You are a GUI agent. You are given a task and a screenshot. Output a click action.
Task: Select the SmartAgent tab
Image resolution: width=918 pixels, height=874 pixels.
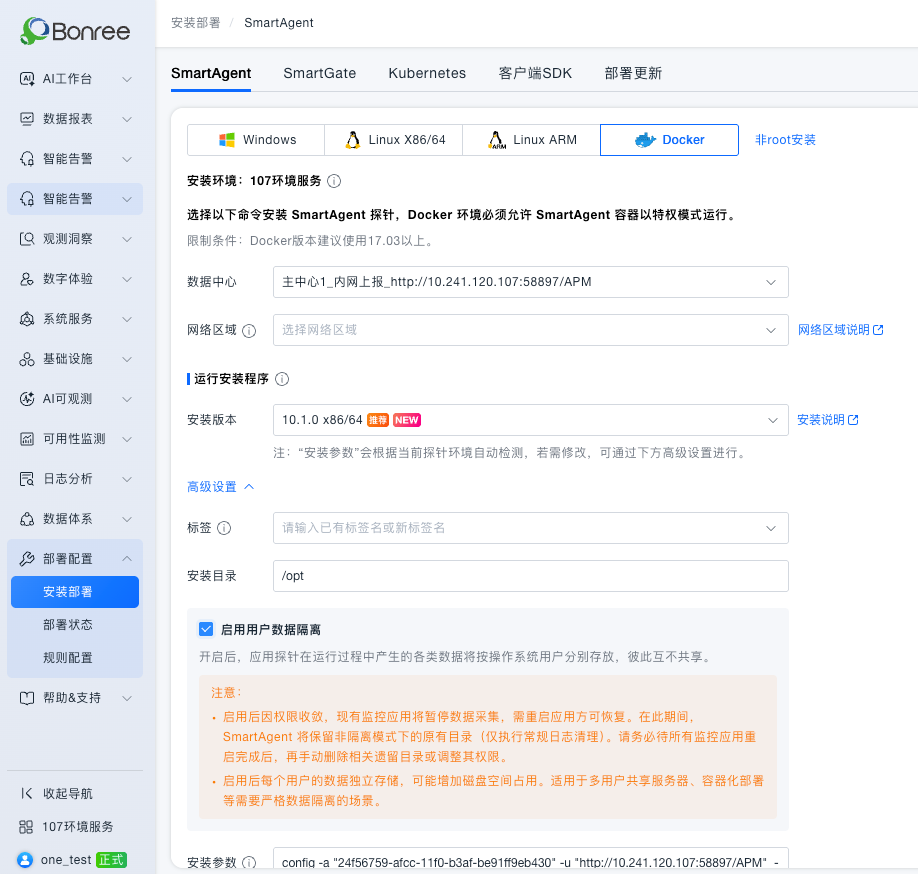(x=211, y=73)
